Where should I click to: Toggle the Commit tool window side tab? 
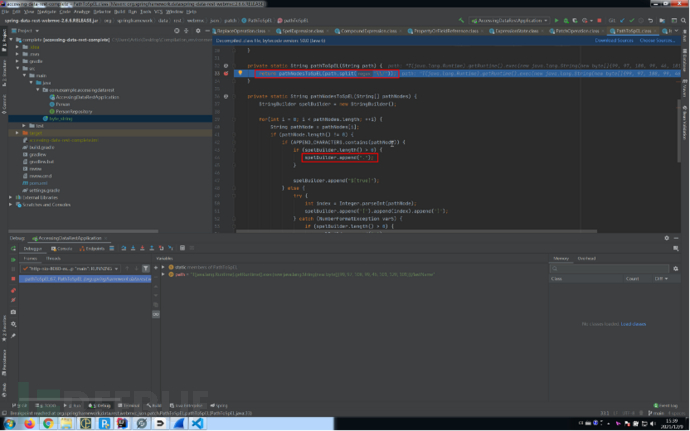[x=4, y=104]
